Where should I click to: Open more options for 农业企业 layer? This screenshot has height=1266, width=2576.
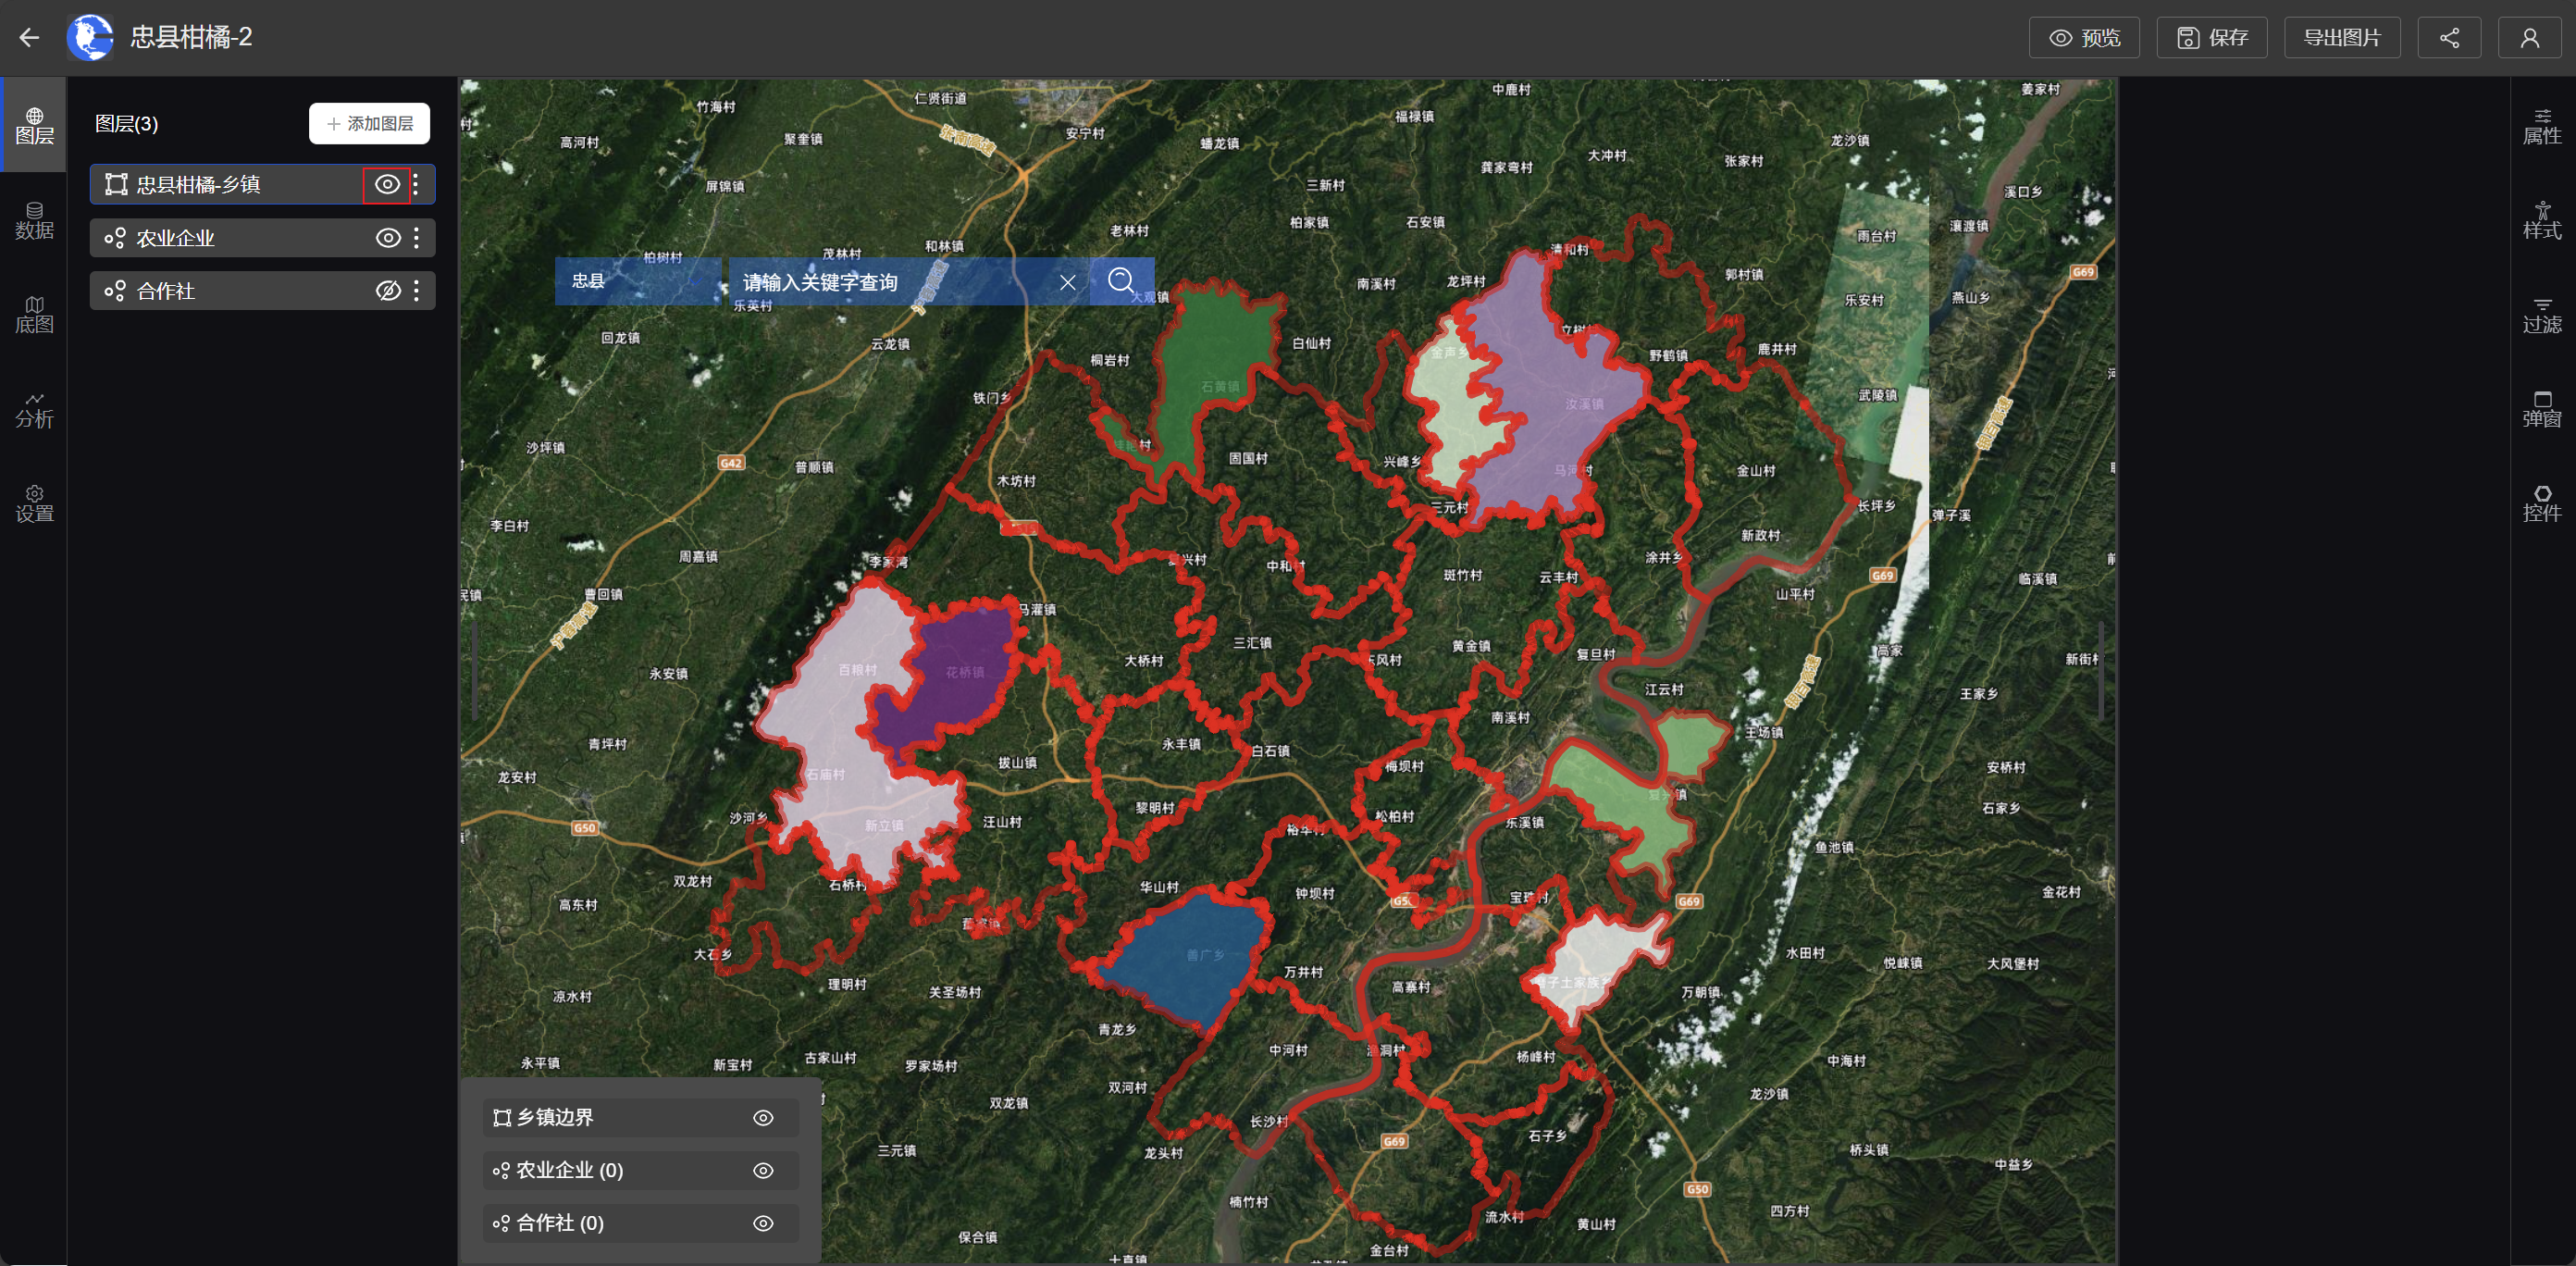(417, 238)
